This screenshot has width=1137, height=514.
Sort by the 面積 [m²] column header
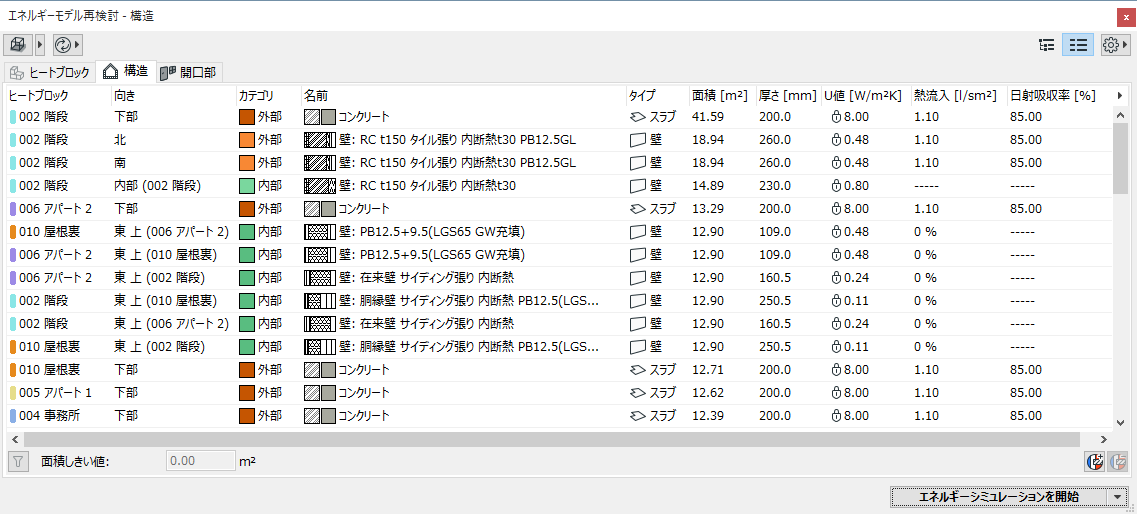tap(721, 95)
